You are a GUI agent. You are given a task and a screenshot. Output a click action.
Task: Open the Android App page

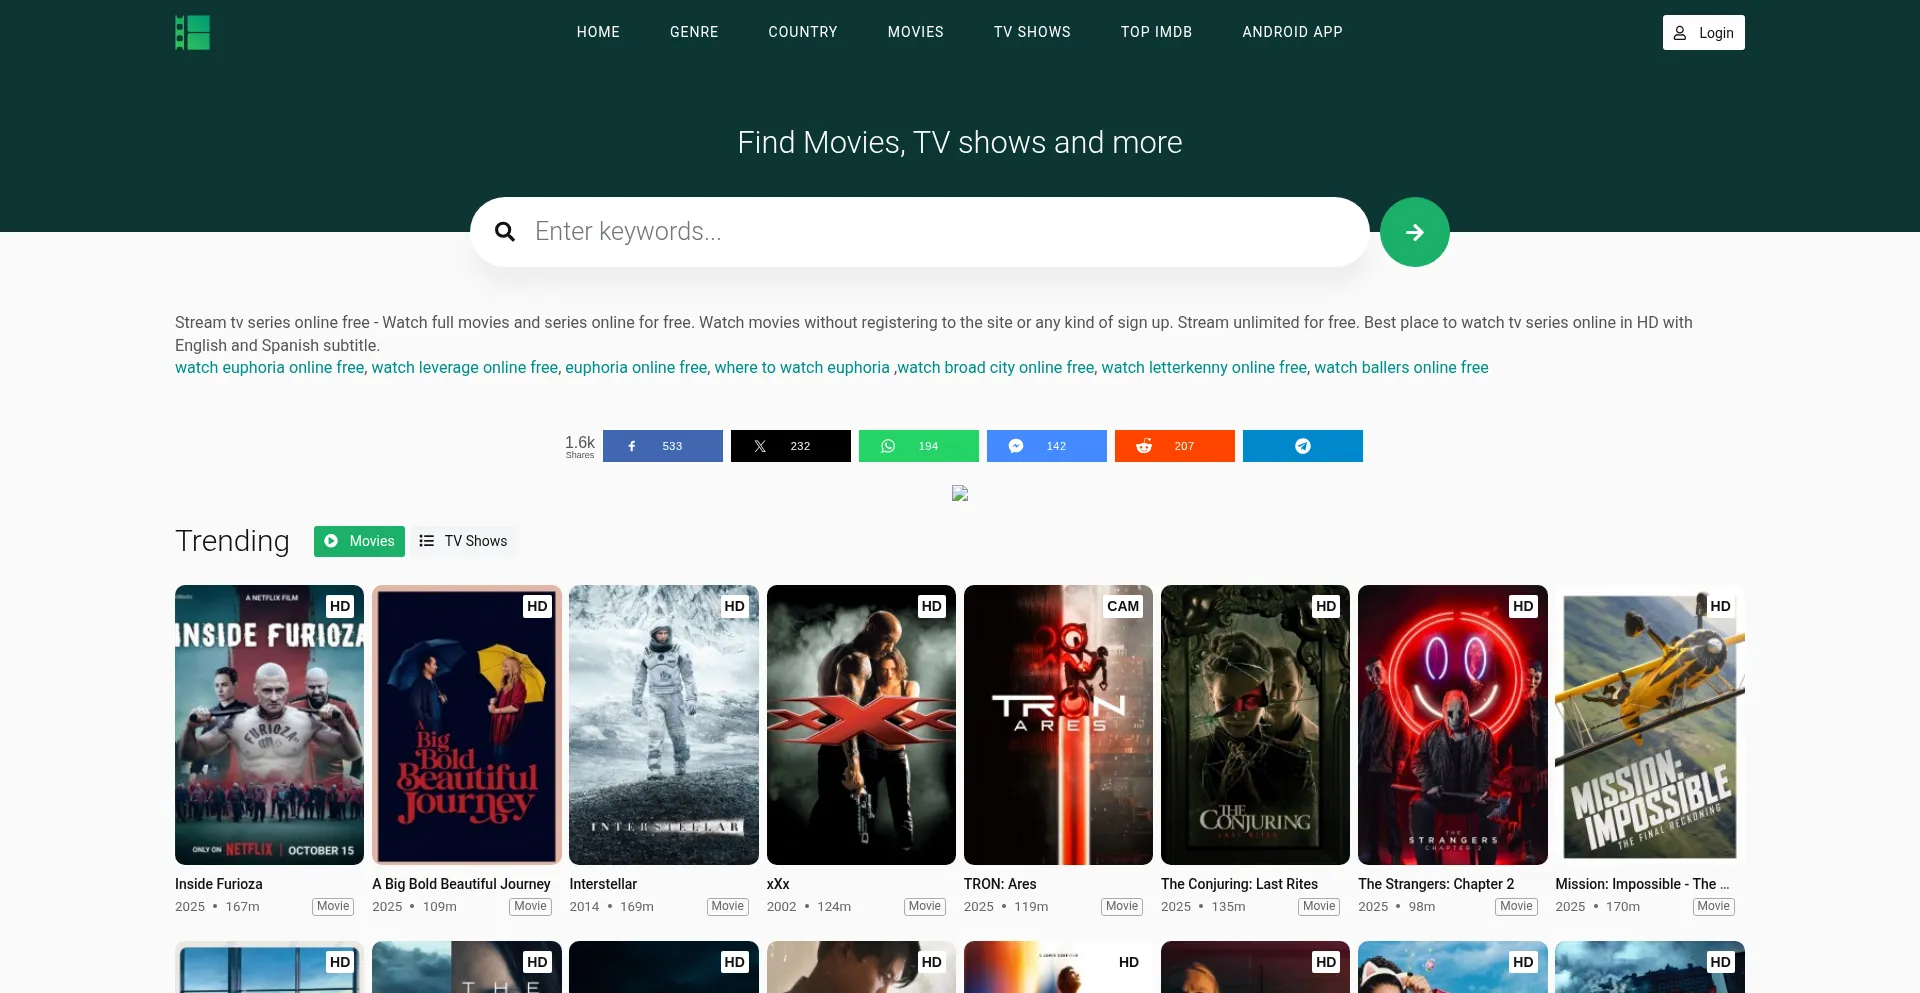pos(1292,32)
